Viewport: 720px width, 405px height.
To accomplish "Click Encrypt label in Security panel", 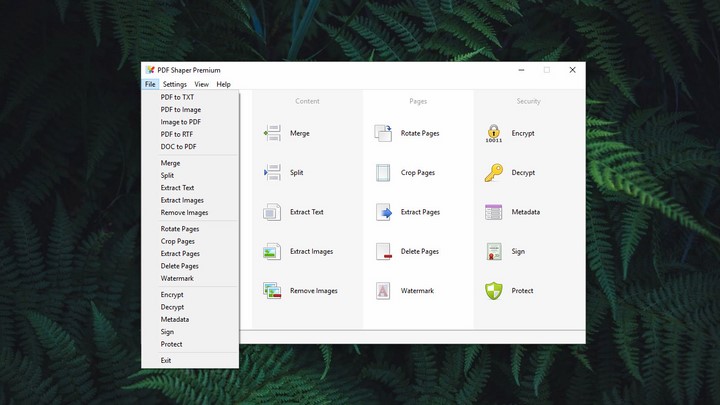I will [523, 133].
